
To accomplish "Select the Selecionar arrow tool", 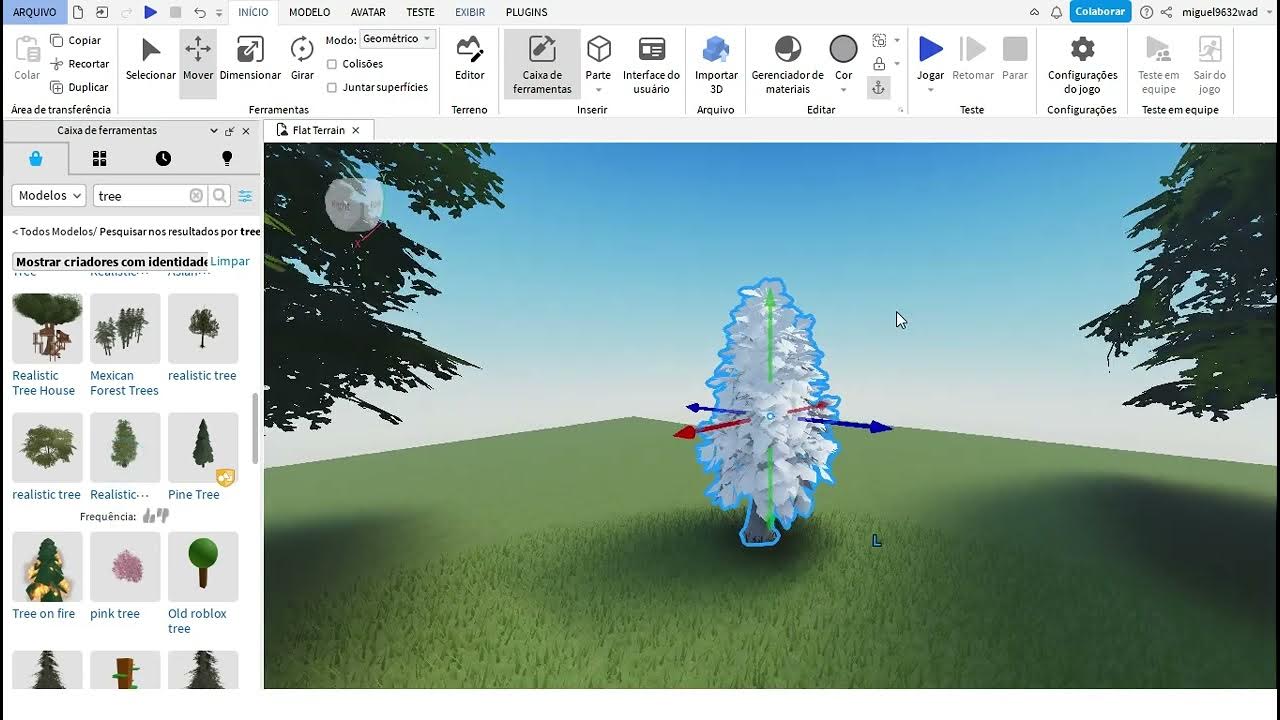I will click(x=151, y=60).
